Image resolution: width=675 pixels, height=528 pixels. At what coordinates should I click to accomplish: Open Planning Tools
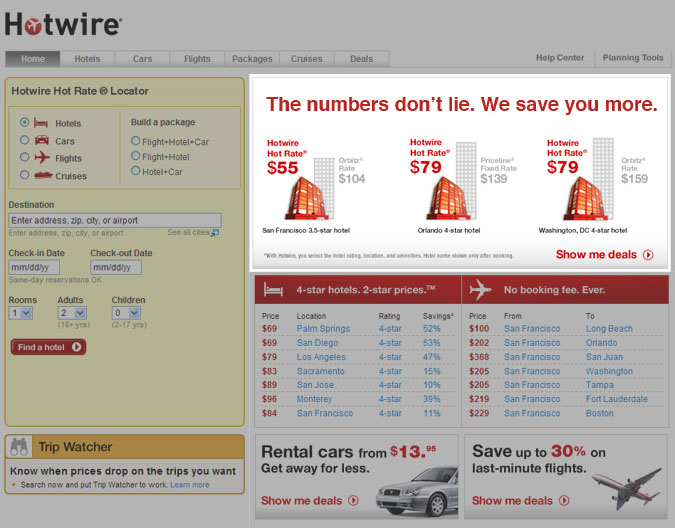633,58
